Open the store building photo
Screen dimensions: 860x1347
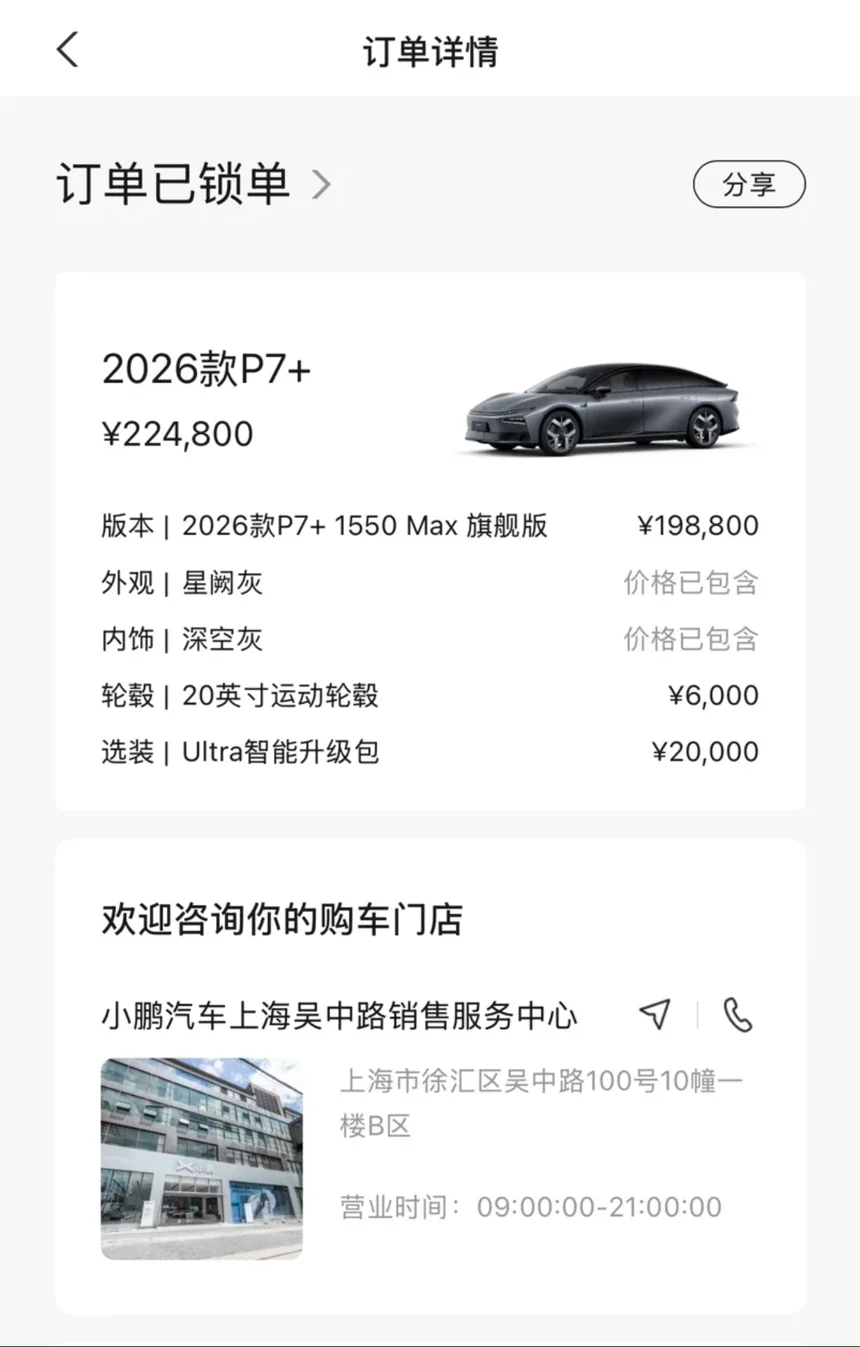tap(201, 1158)
